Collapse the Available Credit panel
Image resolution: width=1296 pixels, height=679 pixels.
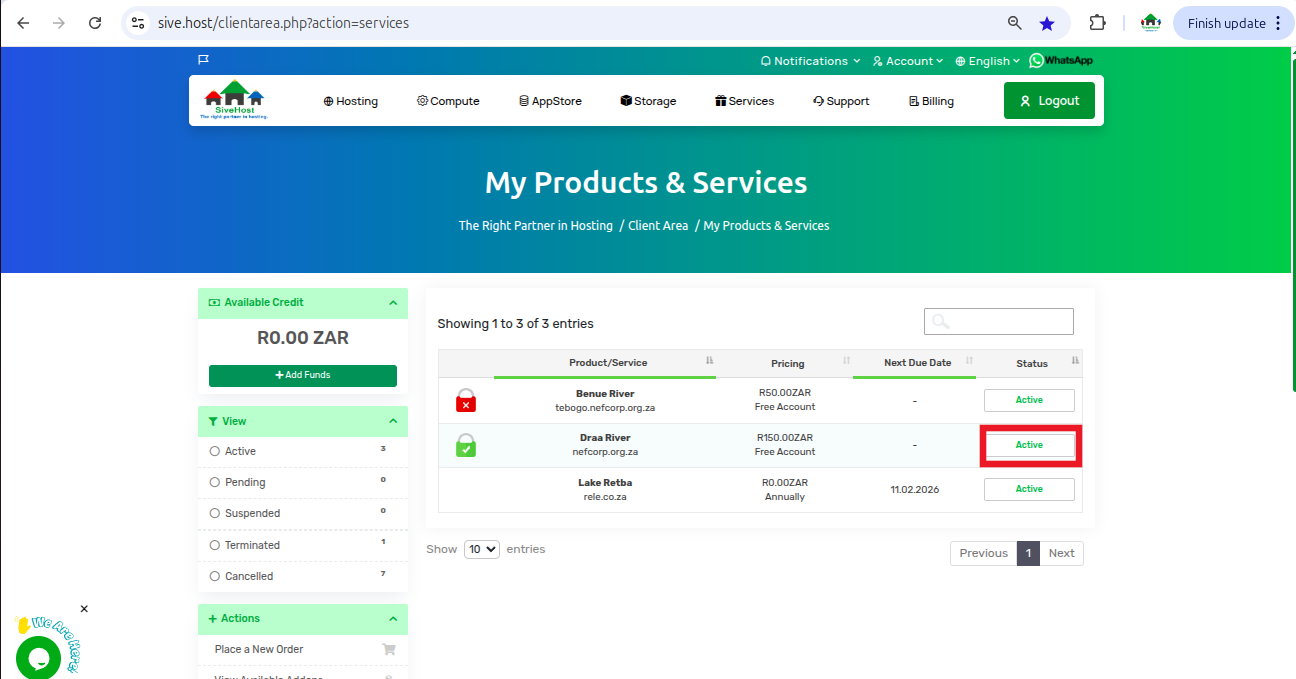393,303
